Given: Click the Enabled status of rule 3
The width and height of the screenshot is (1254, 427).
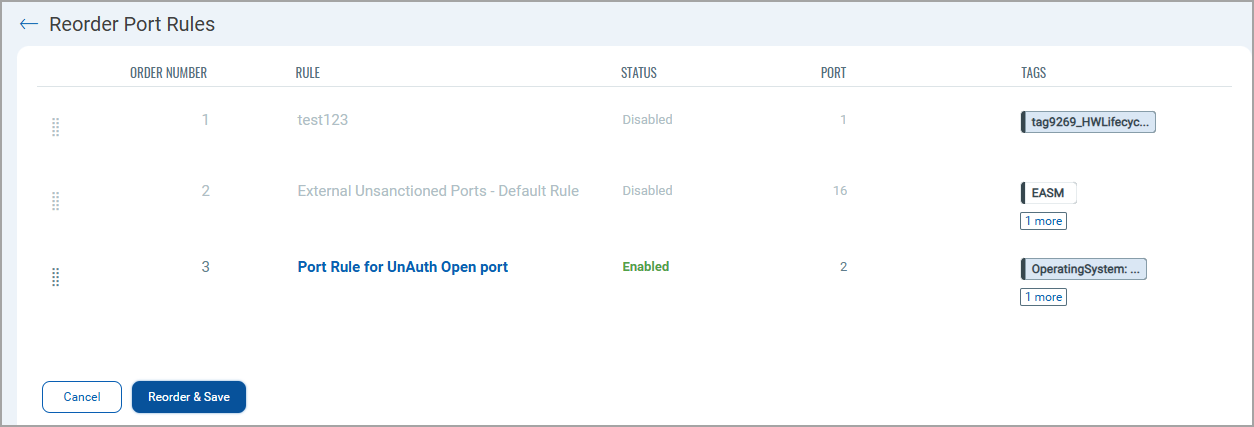Looking at the screenshot, I should pos(646,267).
